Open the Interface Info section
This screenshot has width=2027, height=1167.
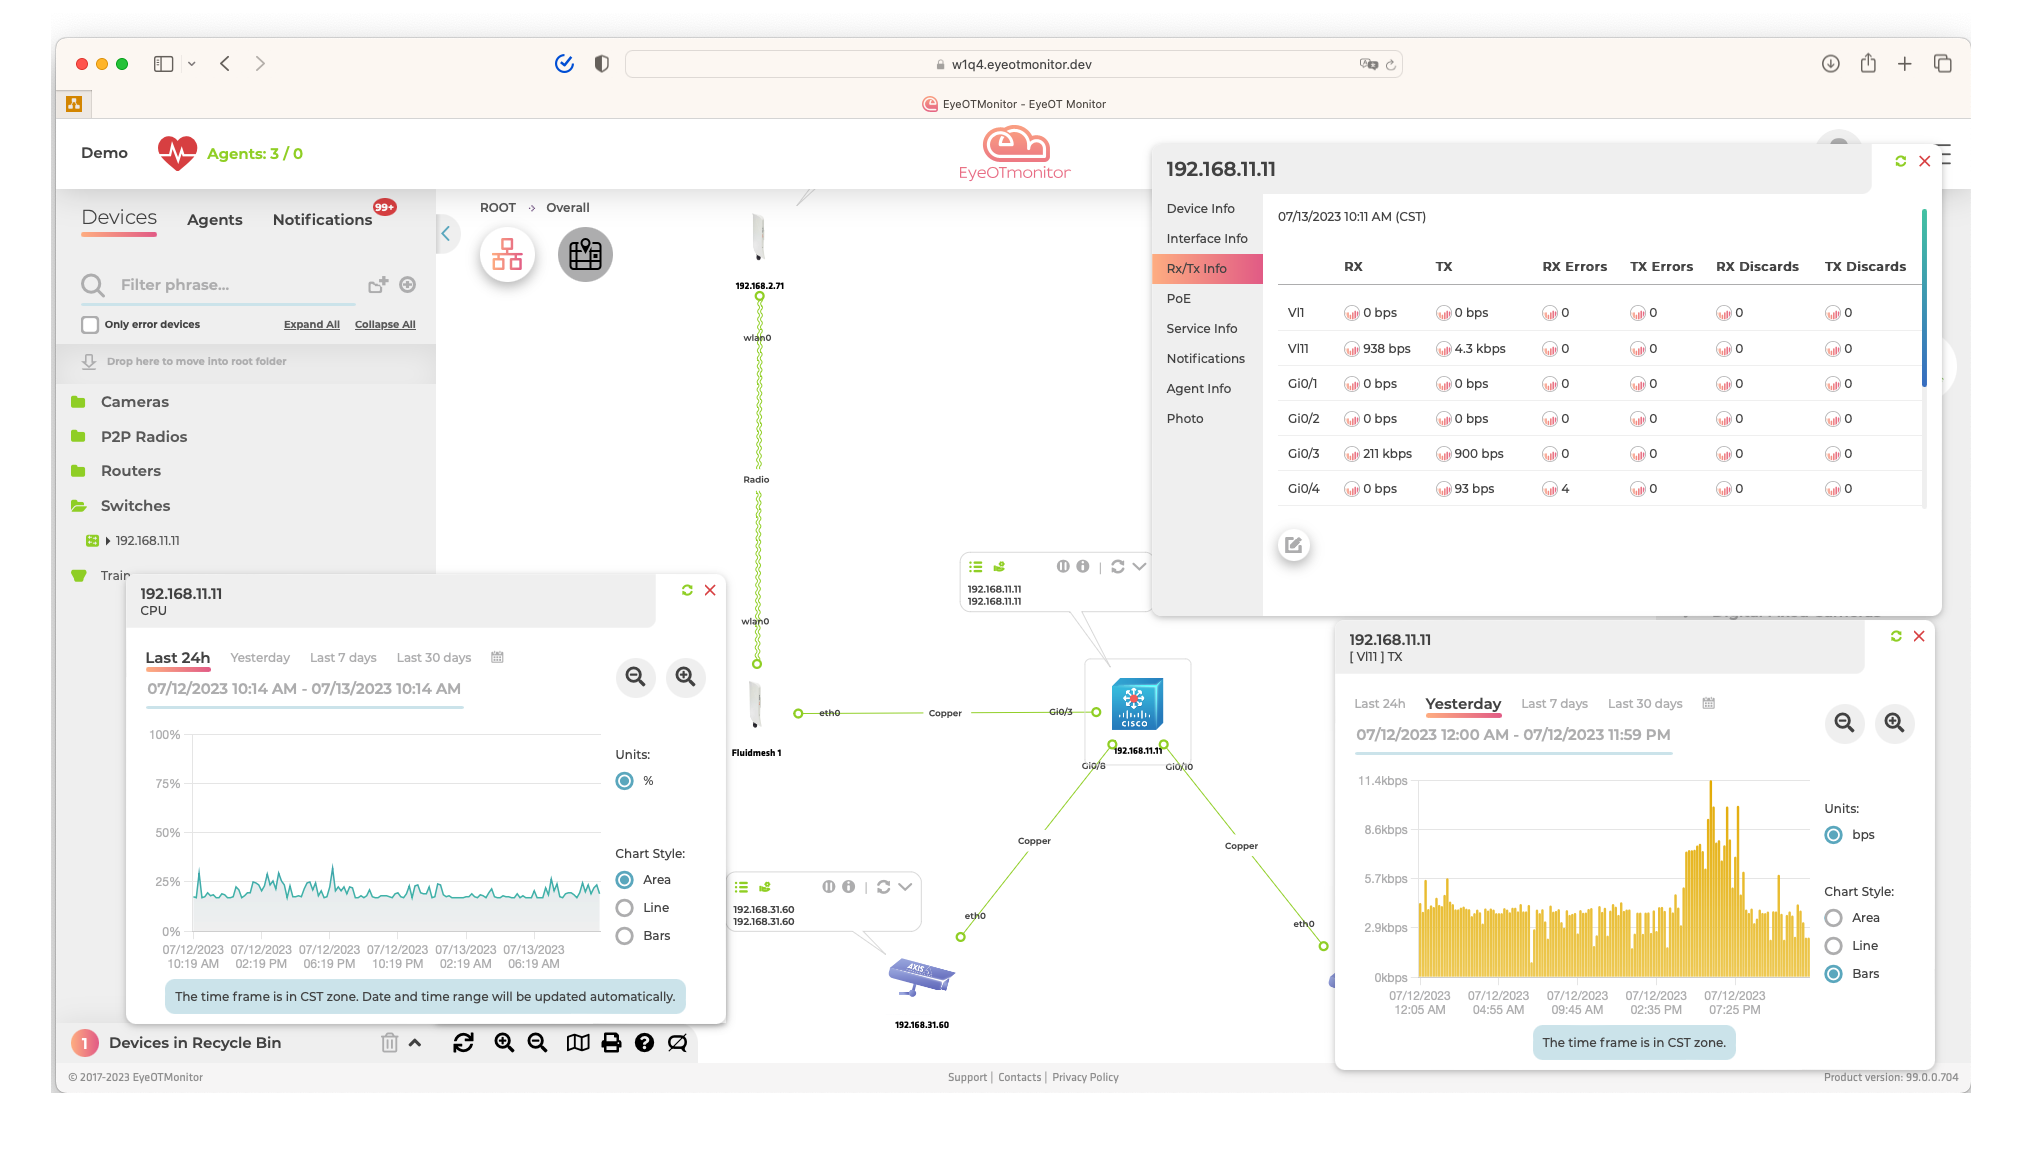1206,238
